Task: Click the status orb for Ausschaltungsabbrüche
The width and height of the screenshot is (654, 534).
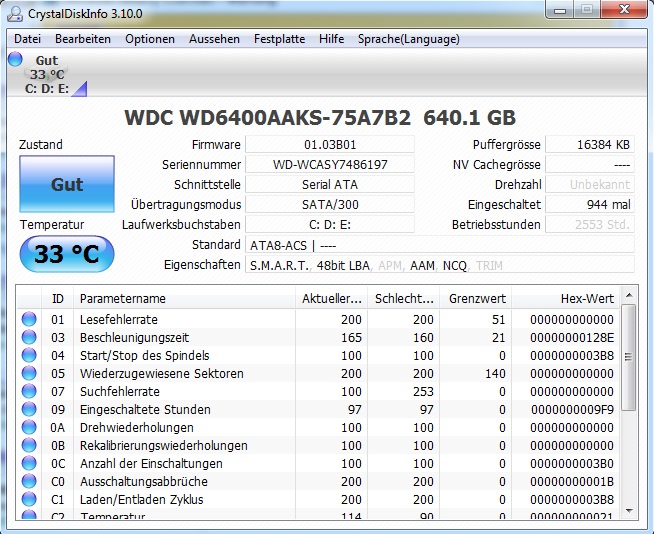Action: (x=29, y=481)
